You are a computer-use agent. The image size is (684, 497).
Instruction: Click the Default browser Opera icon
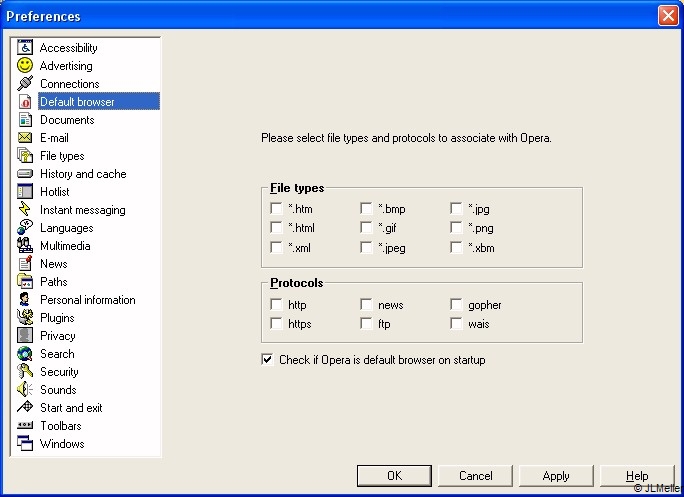25,102
